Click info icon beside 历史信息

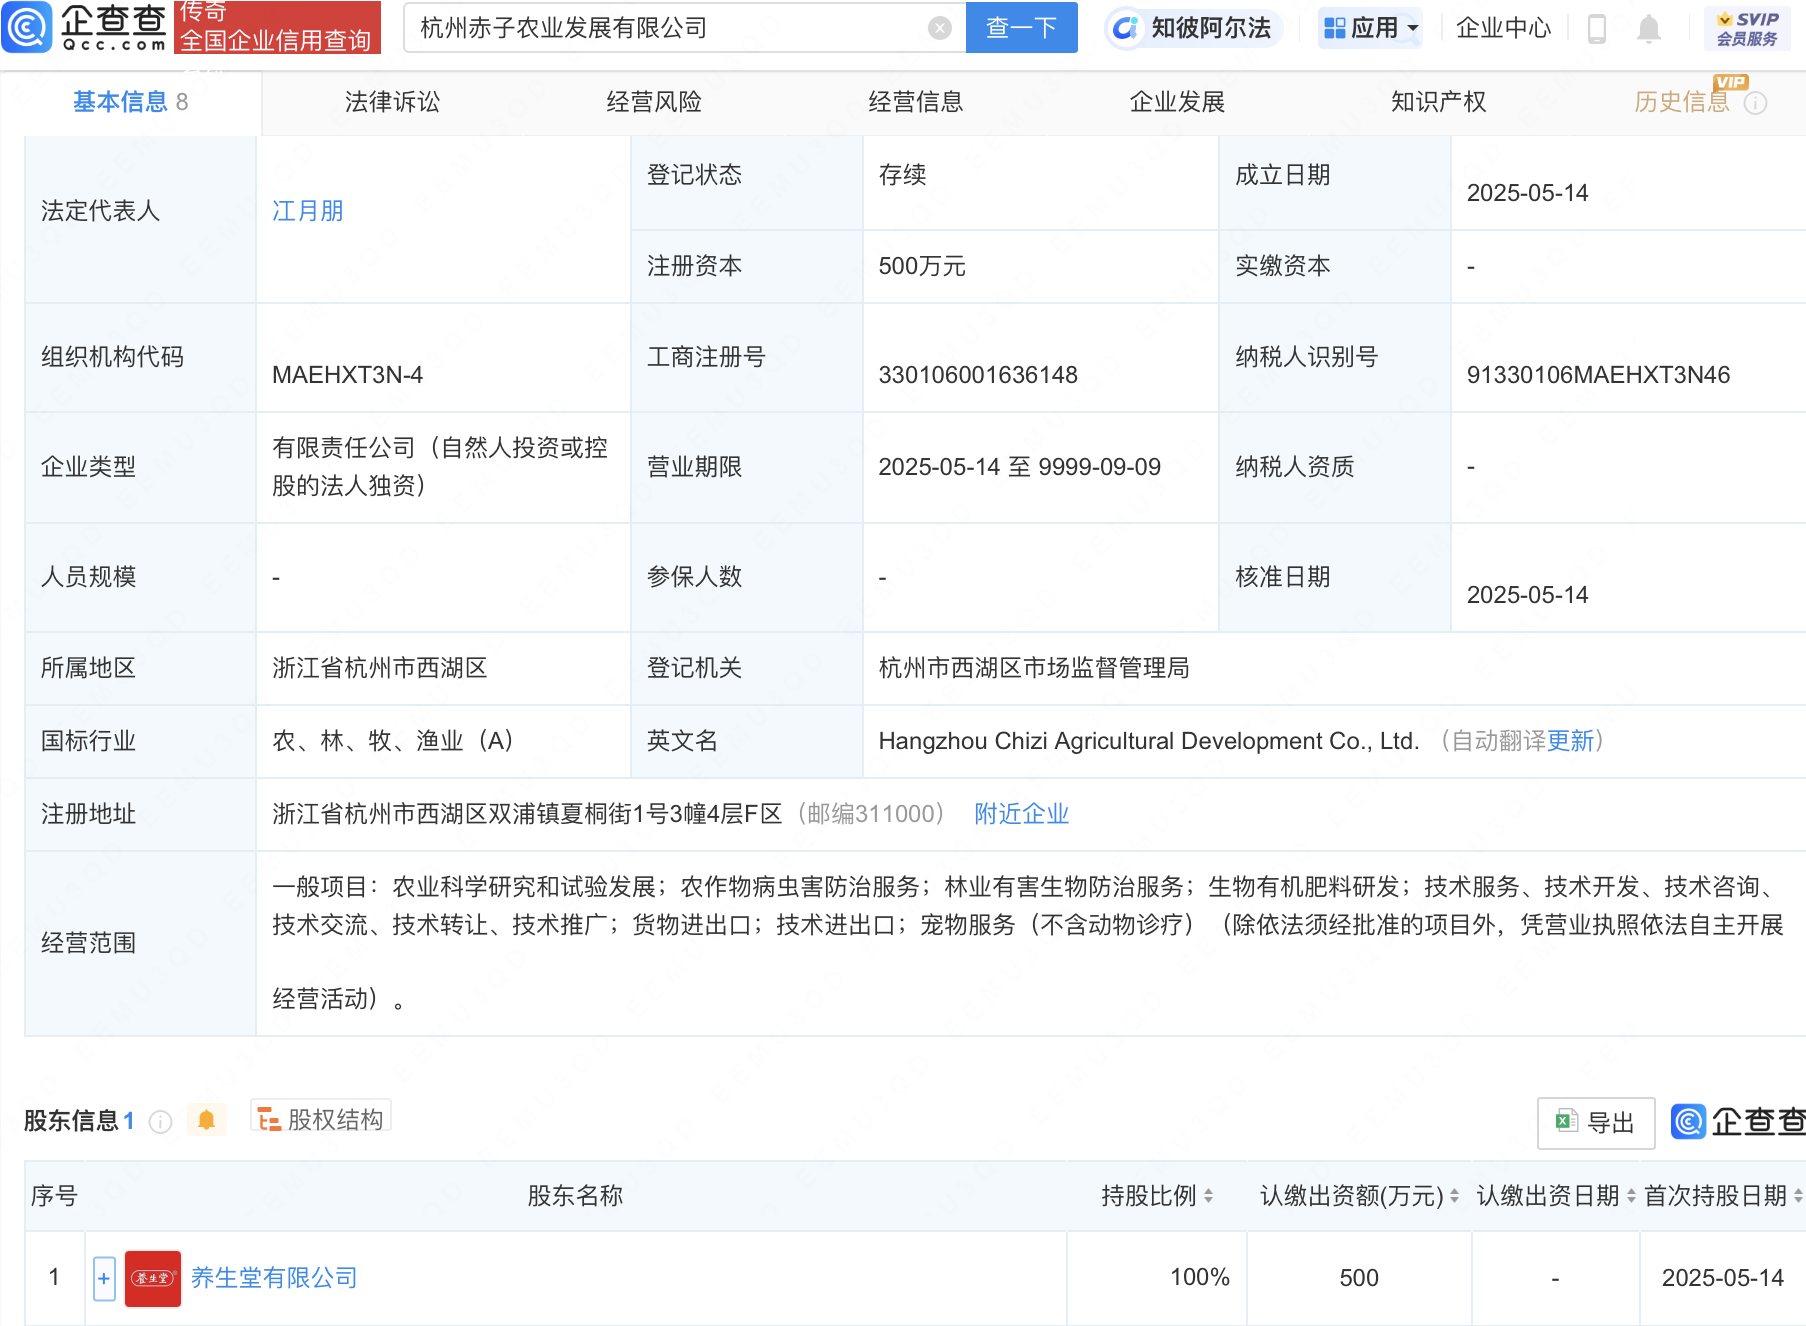1755,103
